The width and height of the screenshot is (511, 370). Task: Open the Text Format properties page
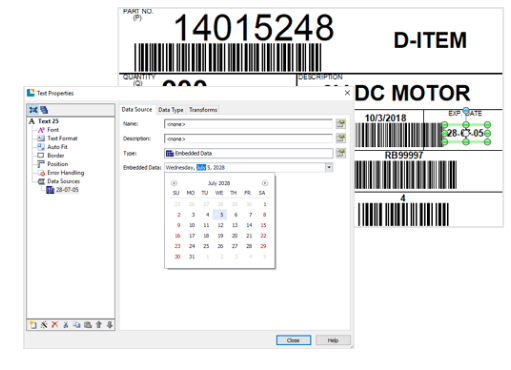point(62,138)
